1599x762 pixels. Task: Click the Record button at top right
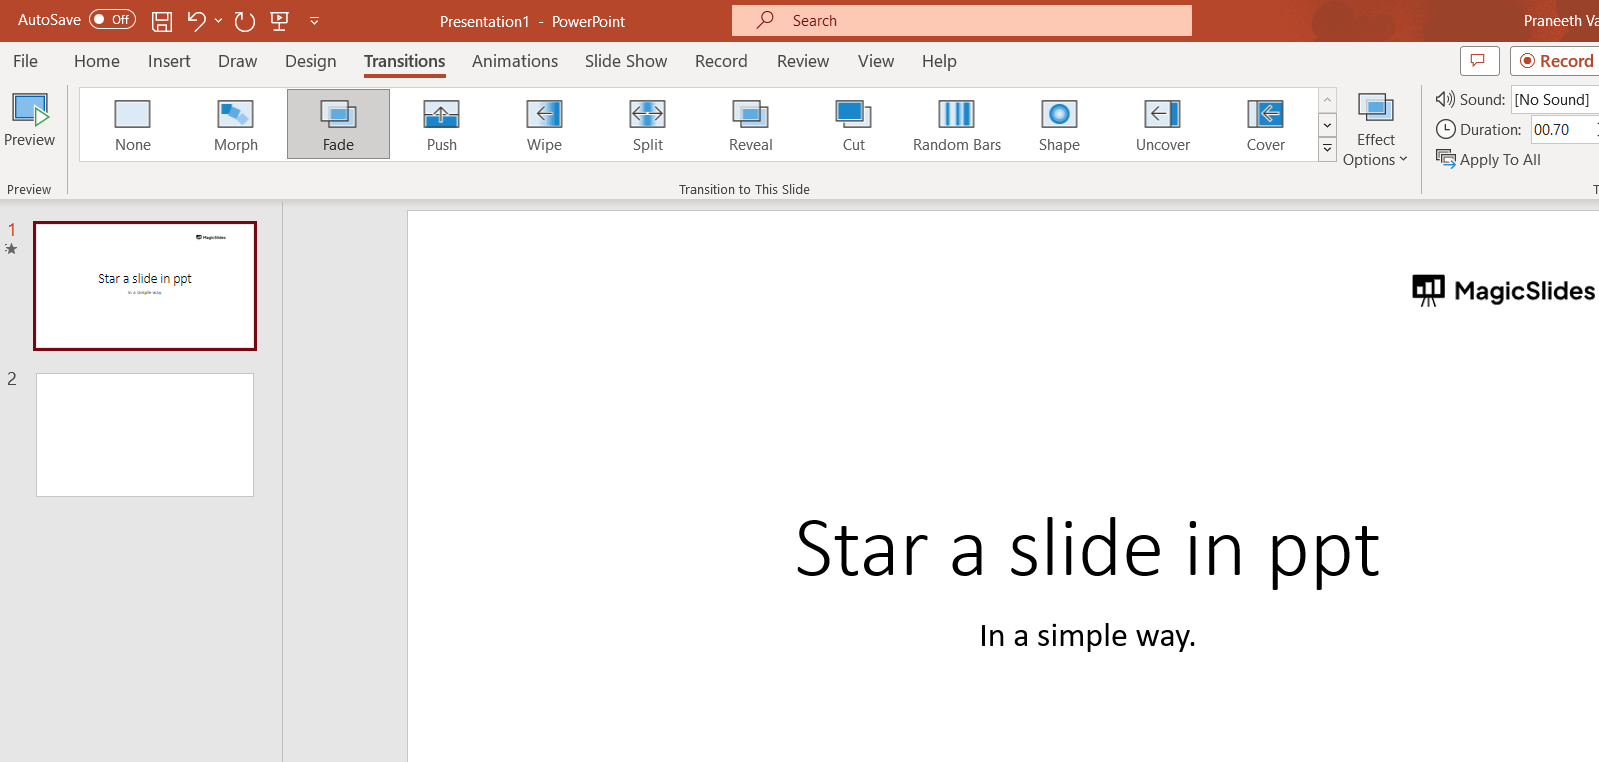pos(1556,61)
